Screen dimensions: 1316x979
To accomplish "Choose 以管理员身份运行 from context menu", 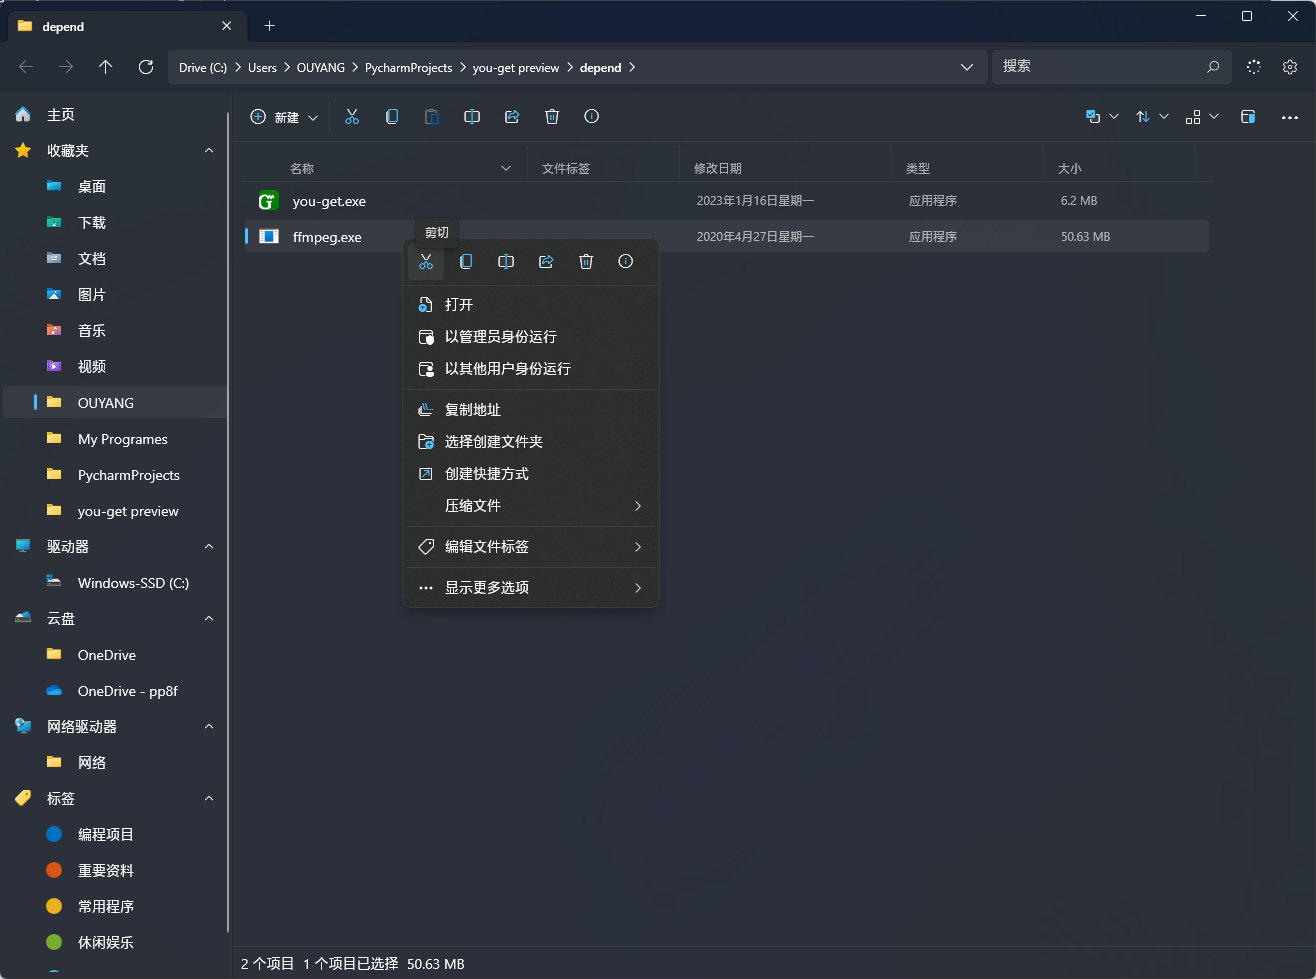I will pos(531,337).
